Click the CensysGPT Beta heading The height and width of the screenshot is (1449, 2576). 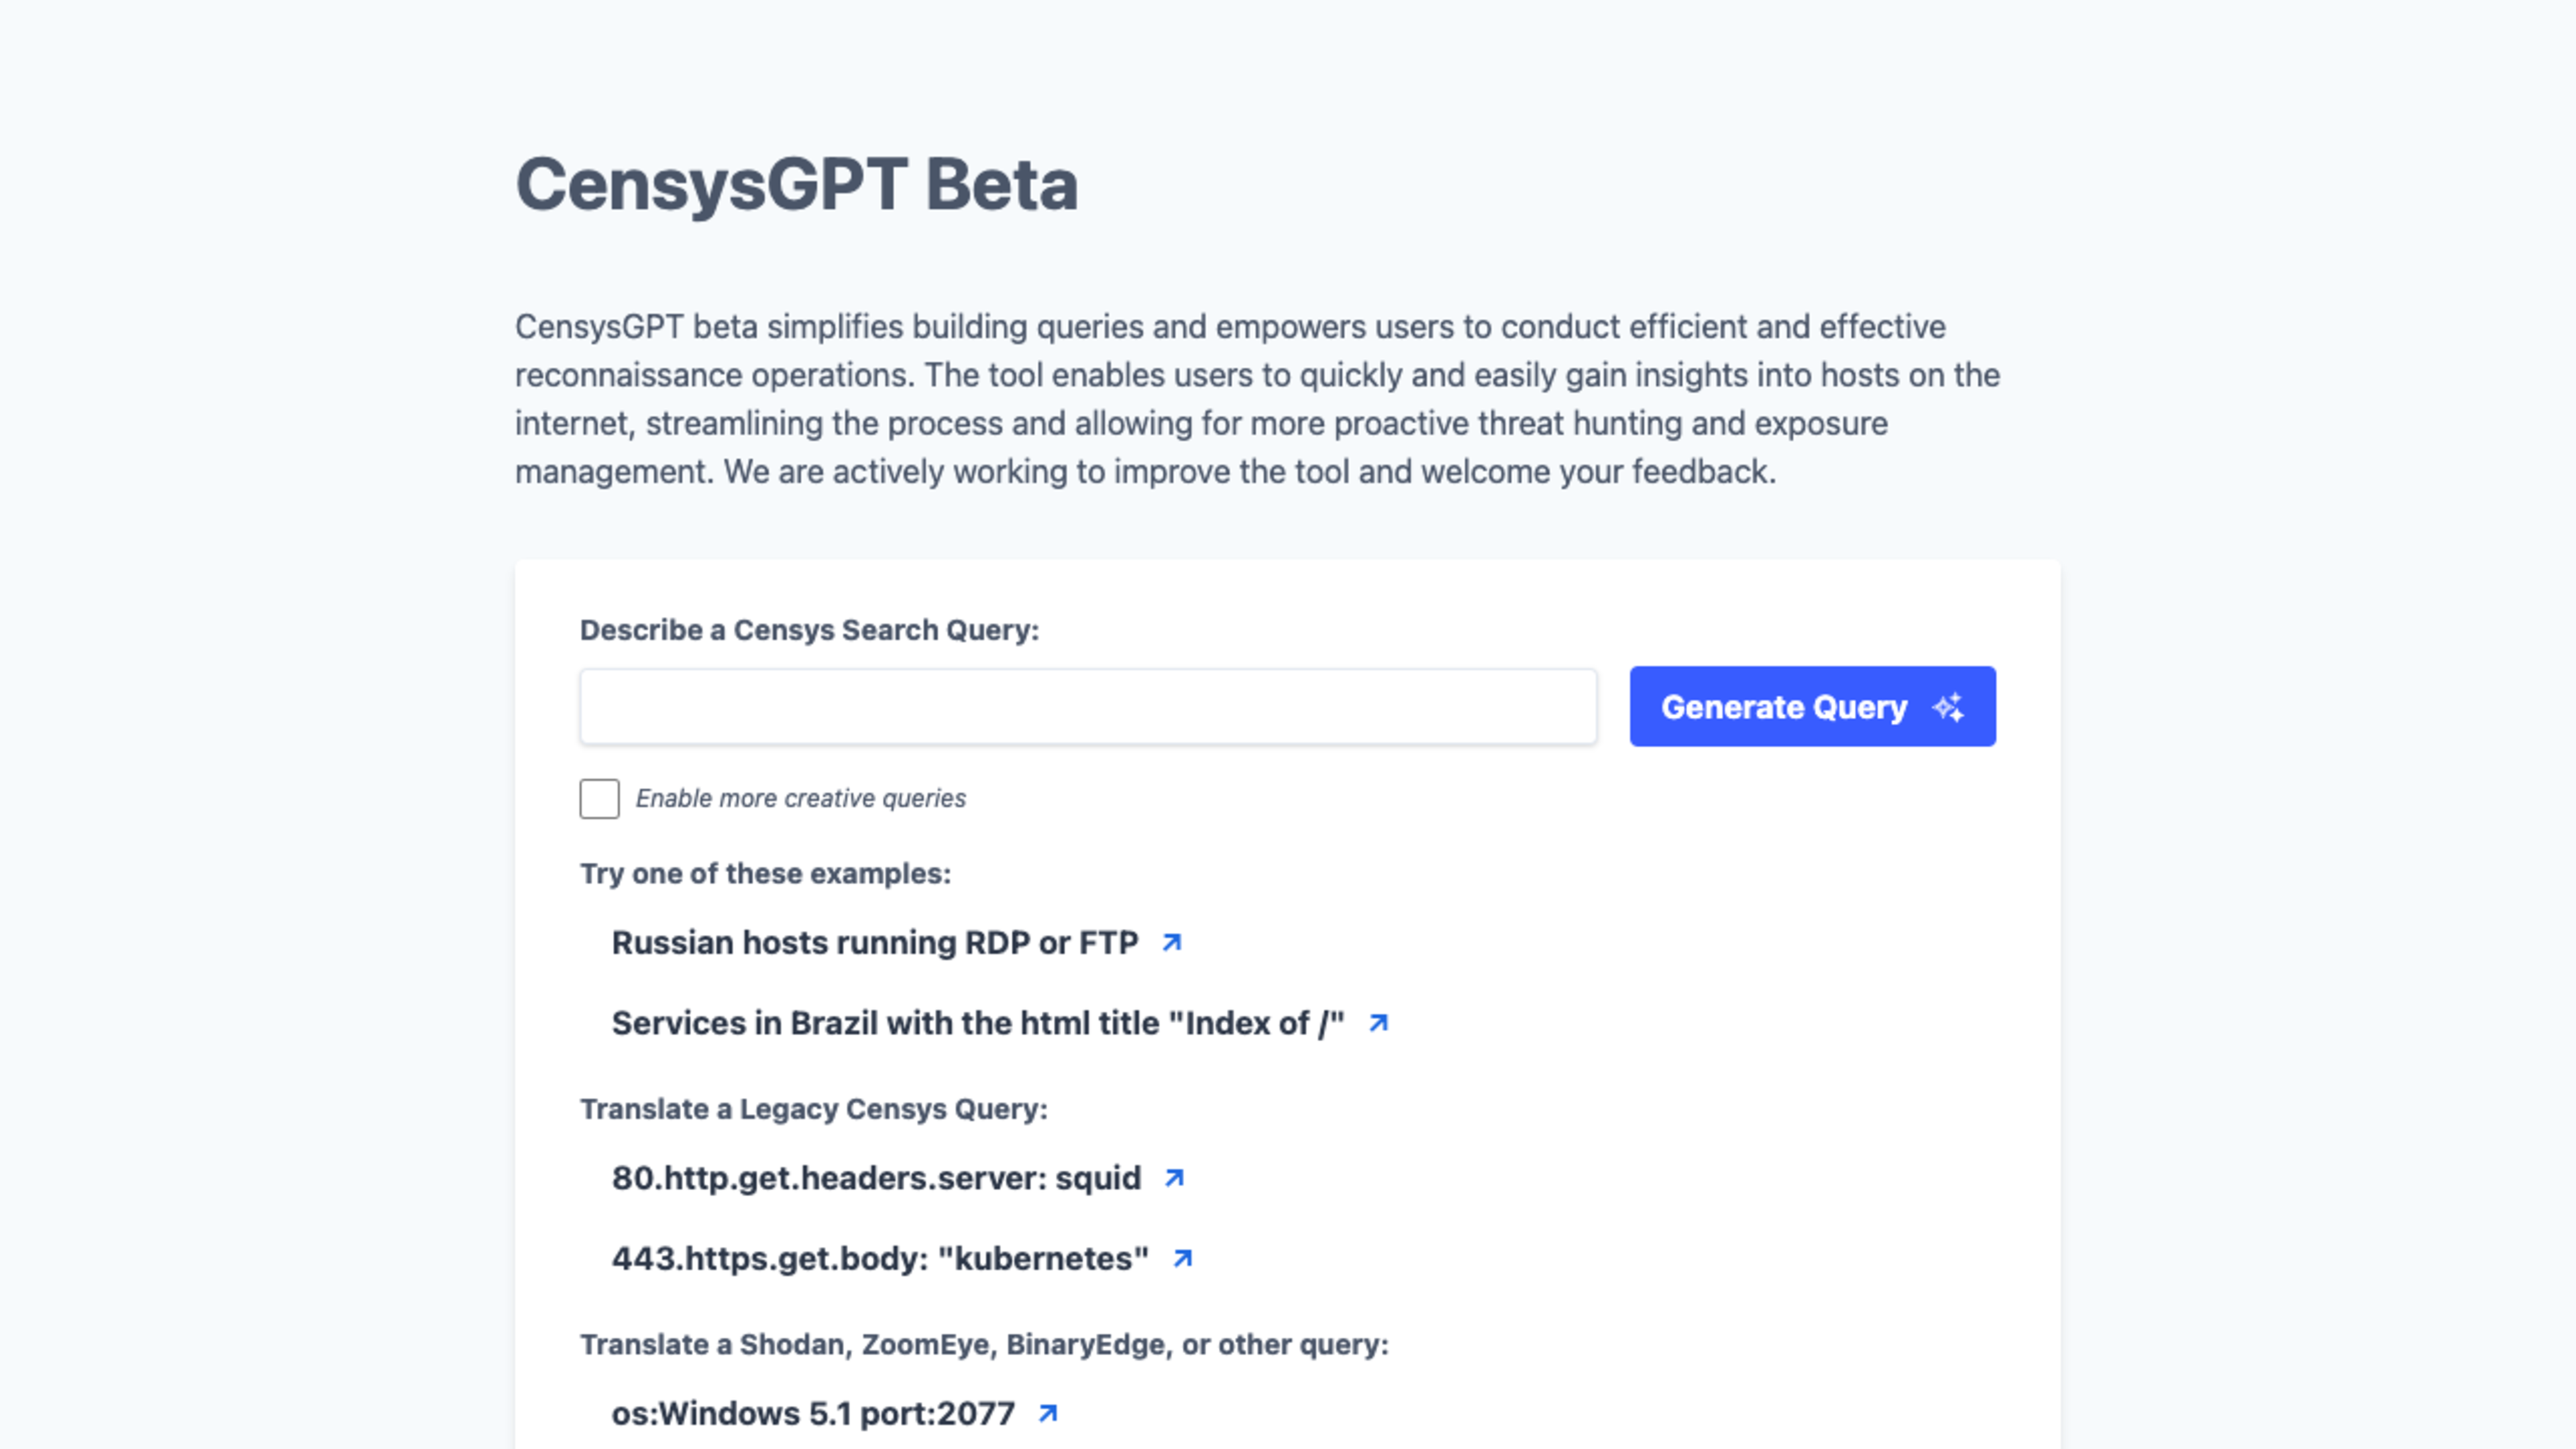point(796,185)
